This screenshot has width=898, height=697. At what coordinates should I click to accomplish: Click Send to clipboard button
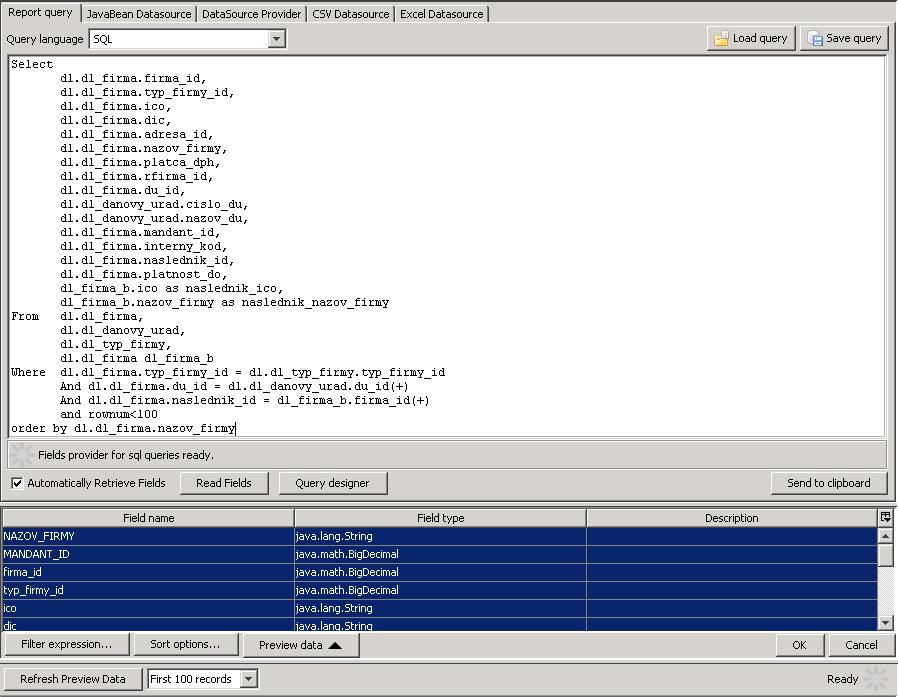[829, 483]
